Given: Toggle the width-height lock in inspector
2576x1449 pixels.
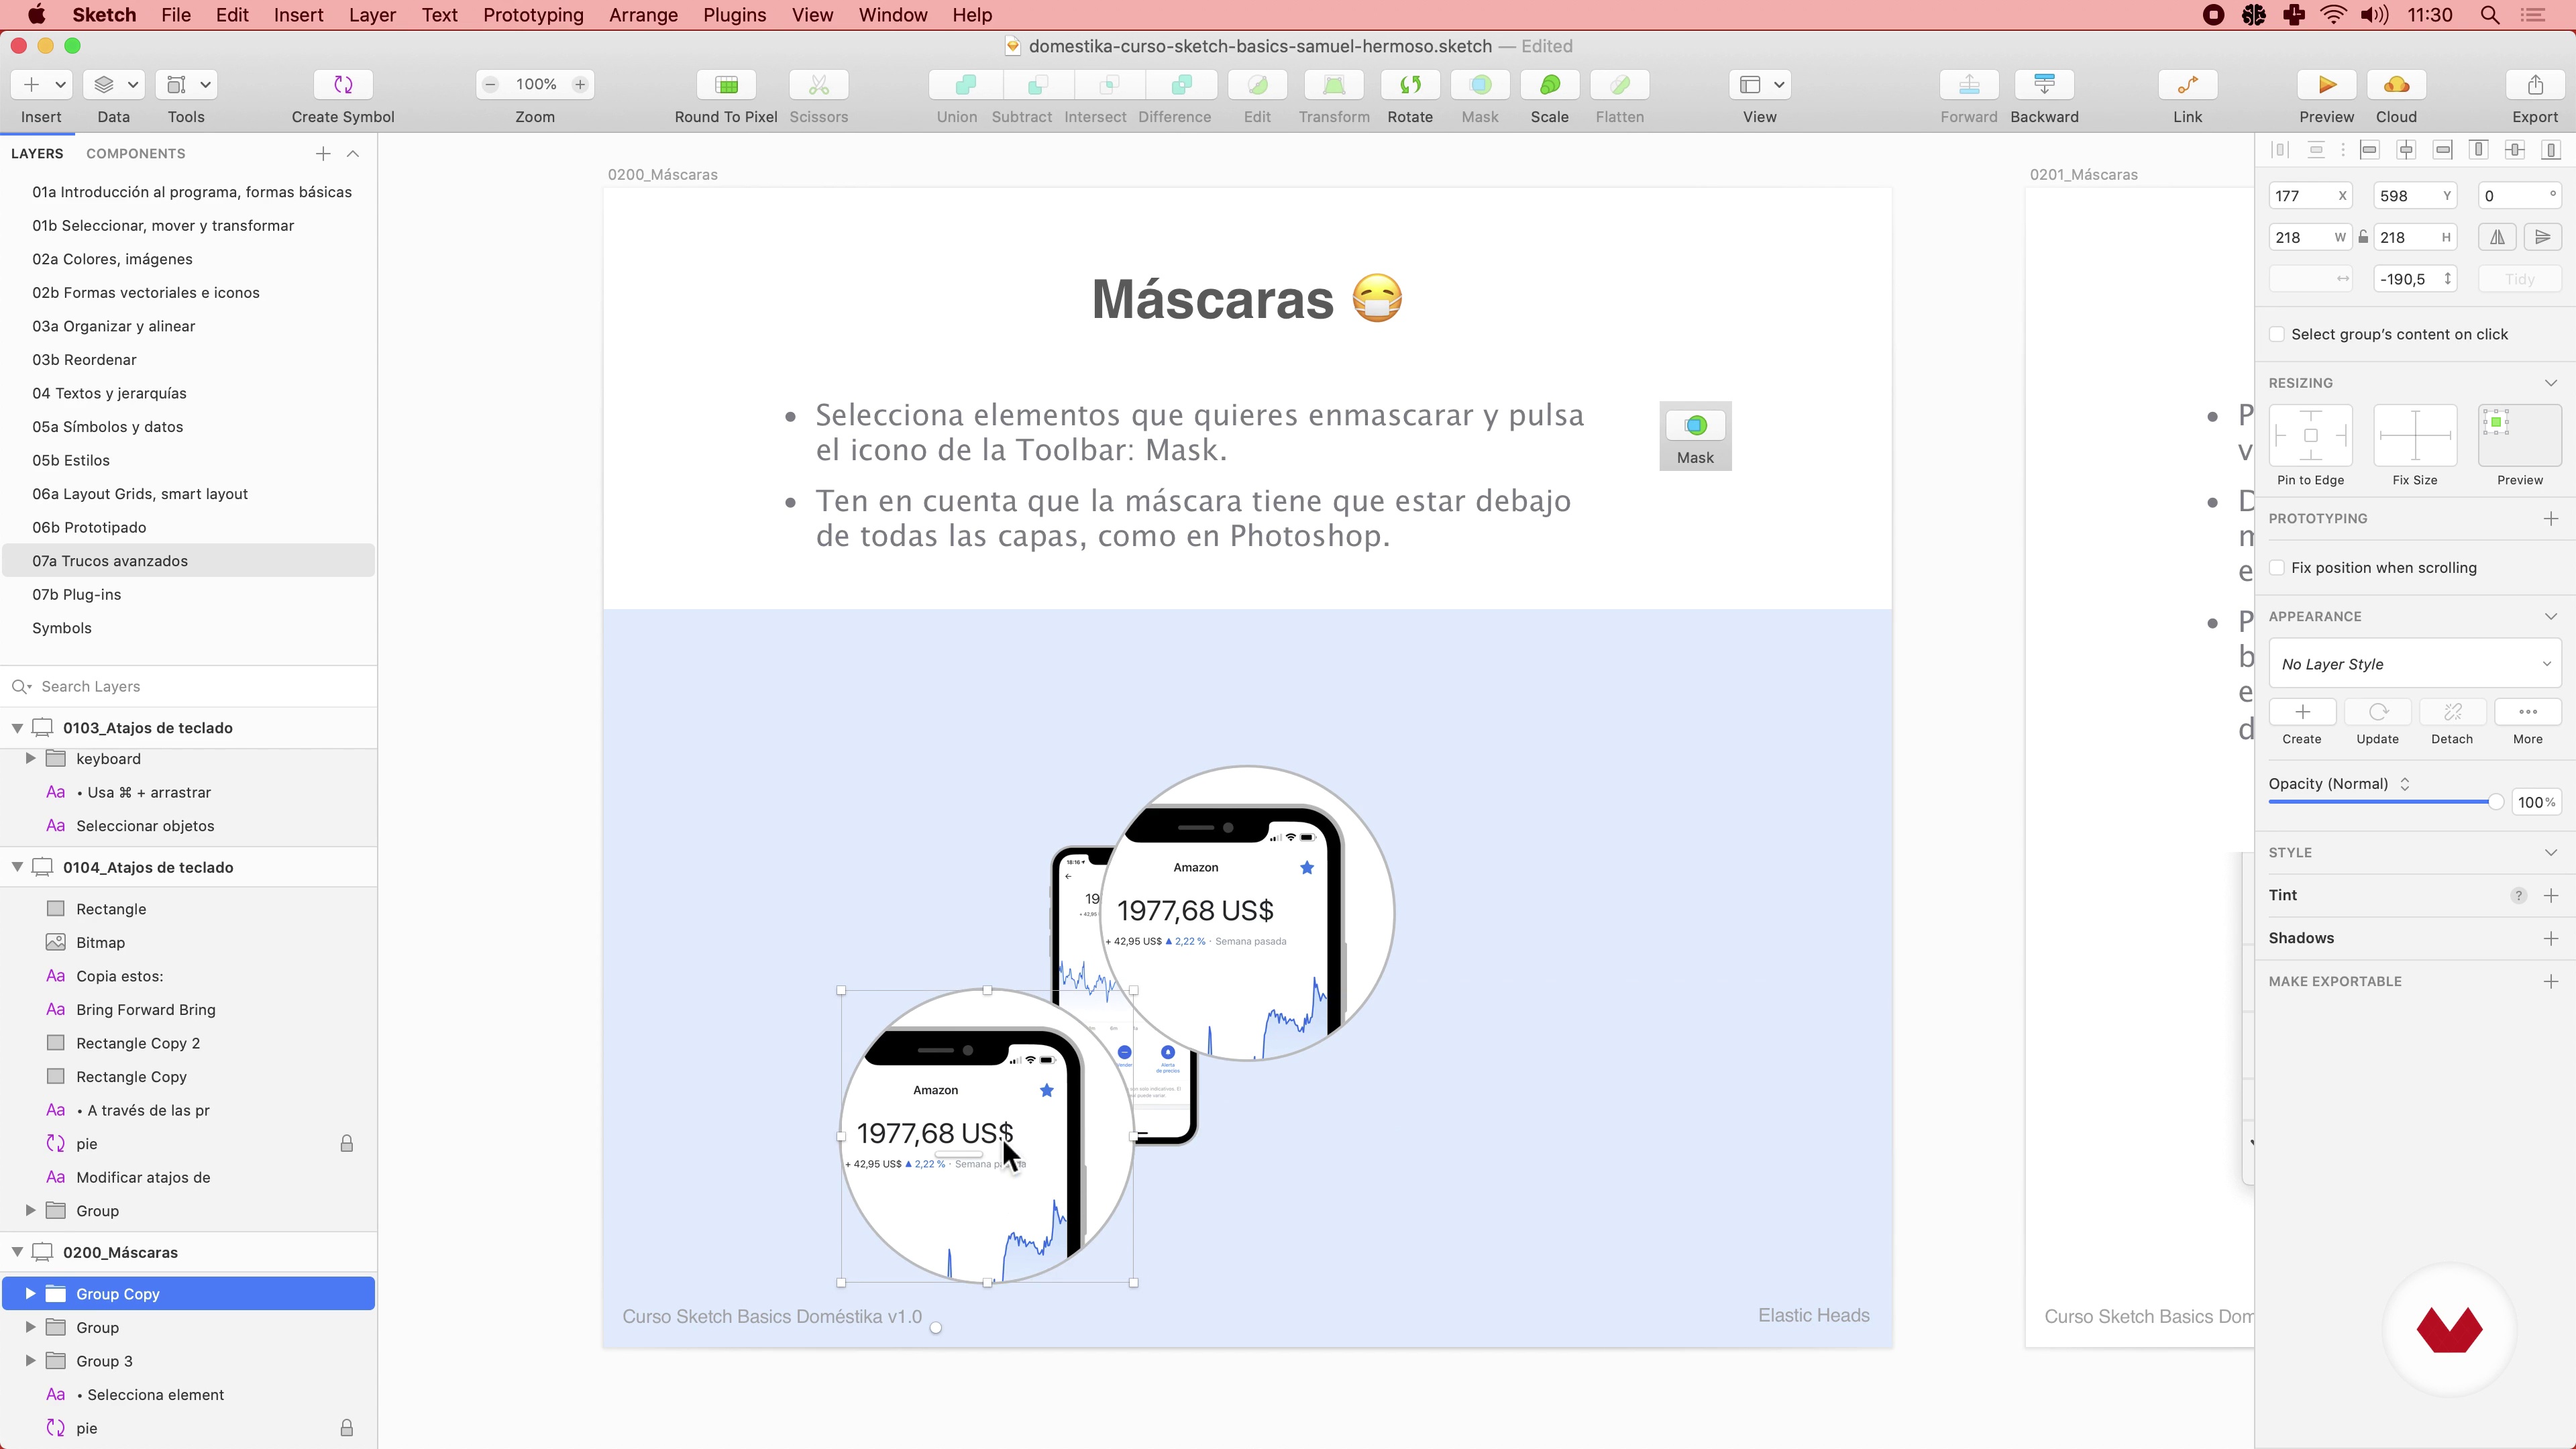Looking at the screenshot, I should tap(2363, 238).
